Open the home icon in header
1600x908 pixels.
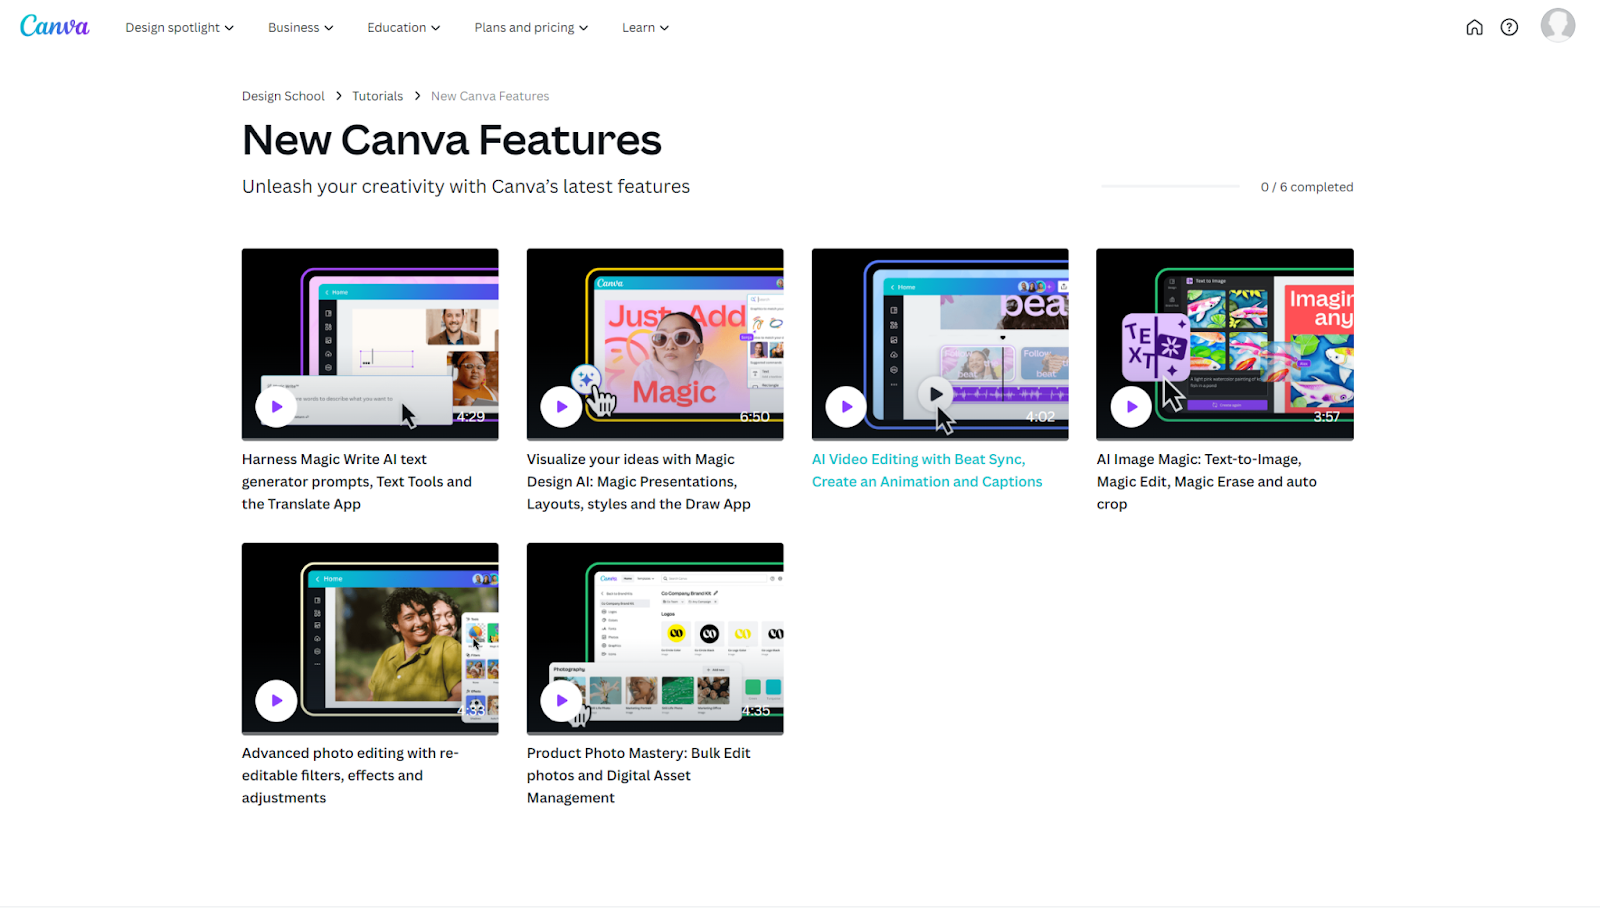click(x=1474, y=27)
